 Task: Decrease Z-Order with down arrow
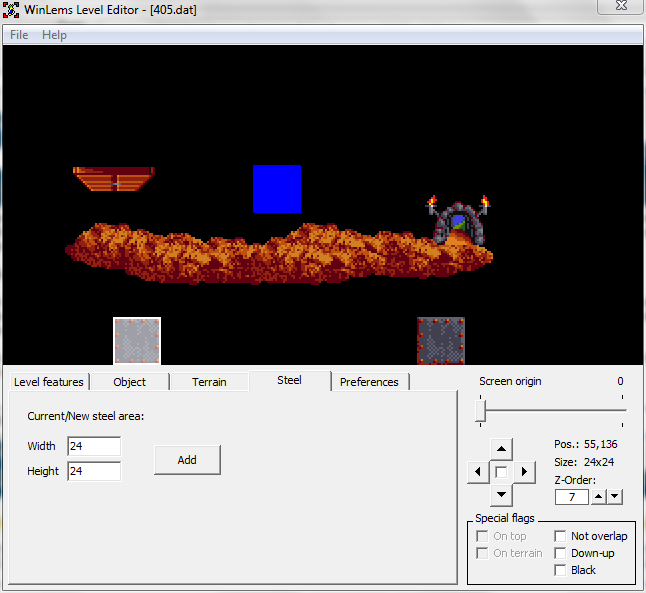[x=615, y=497]
